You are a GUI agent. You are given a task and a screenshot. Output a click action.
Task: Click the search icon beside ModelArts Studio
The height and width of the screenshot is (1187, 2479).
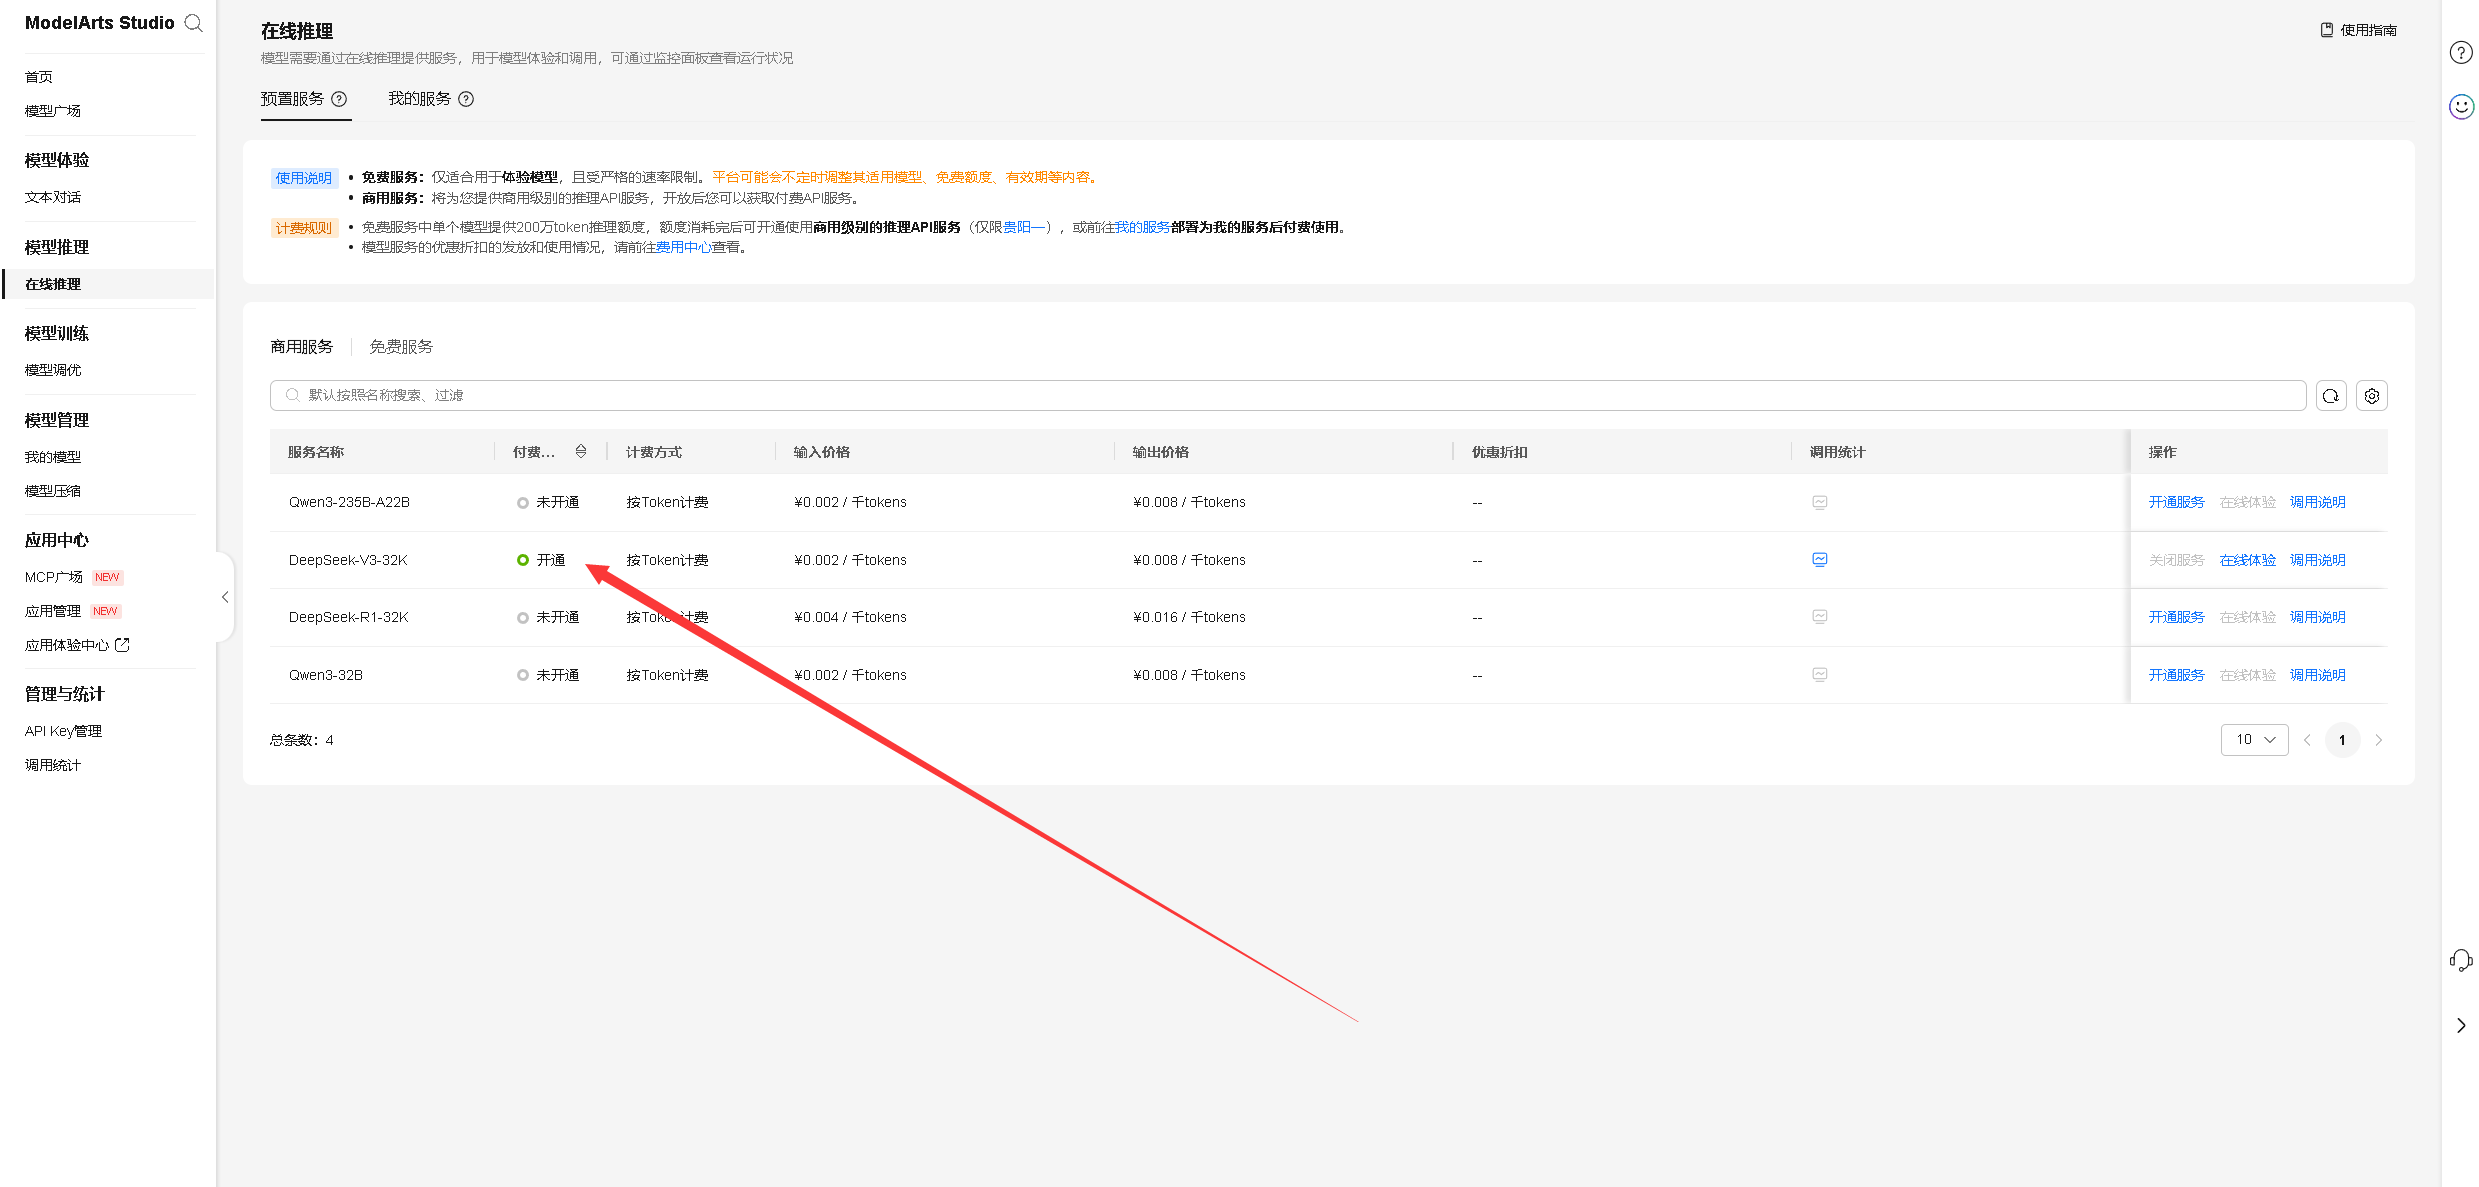[x=194, y=23]
